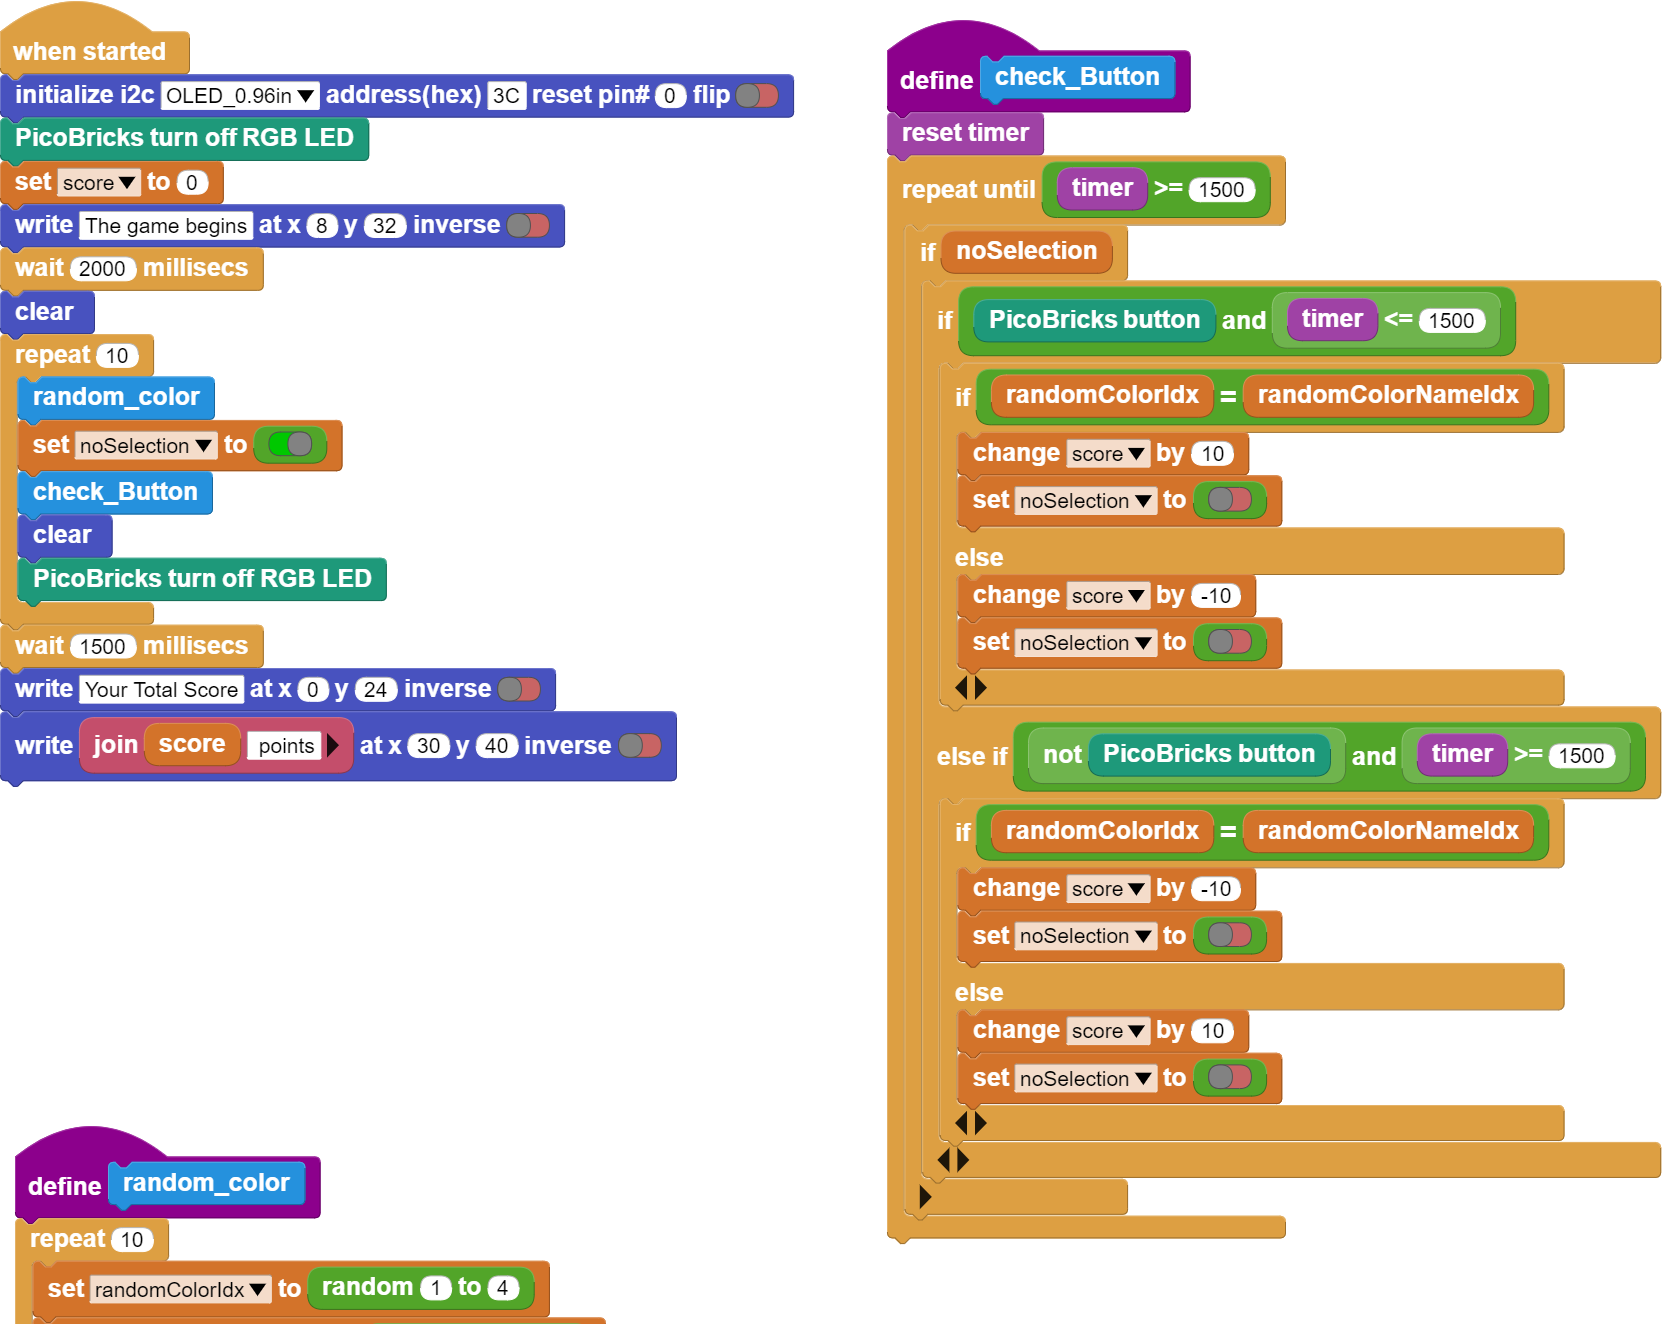Click the arrows closing the outer if/else if block
The width and height of the screenshot is (1662, 1324).
953,1160
